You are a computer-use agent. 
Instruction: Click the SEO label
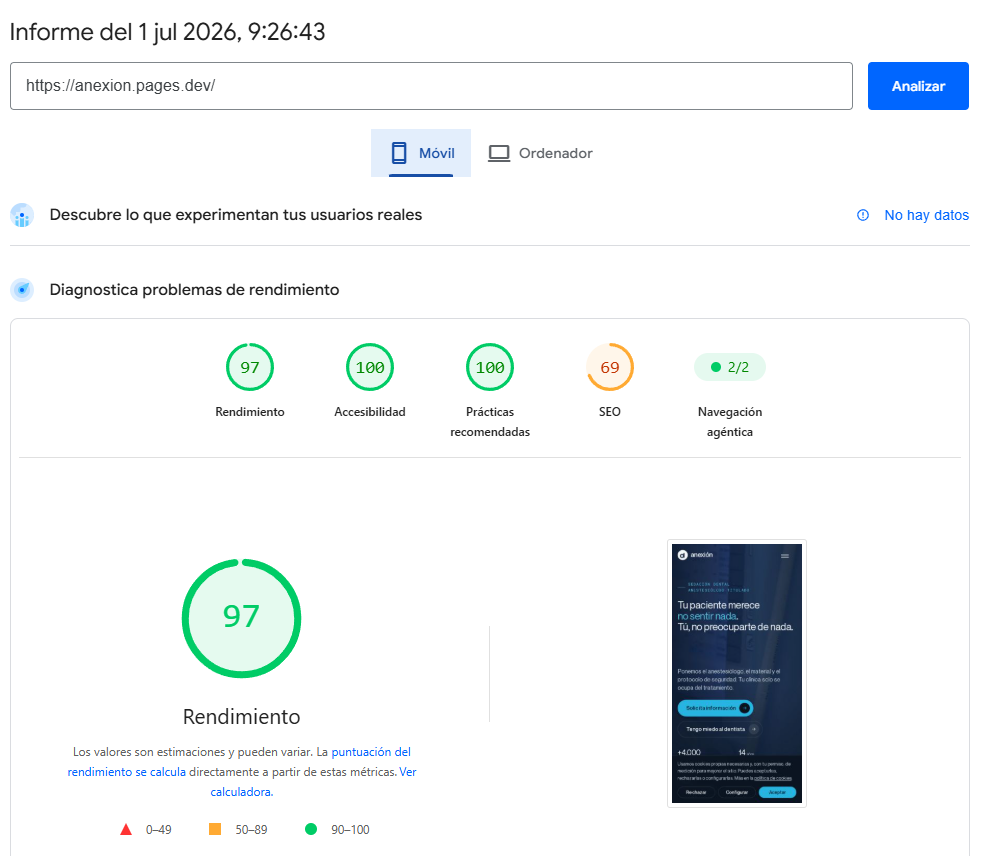[609, 412]
